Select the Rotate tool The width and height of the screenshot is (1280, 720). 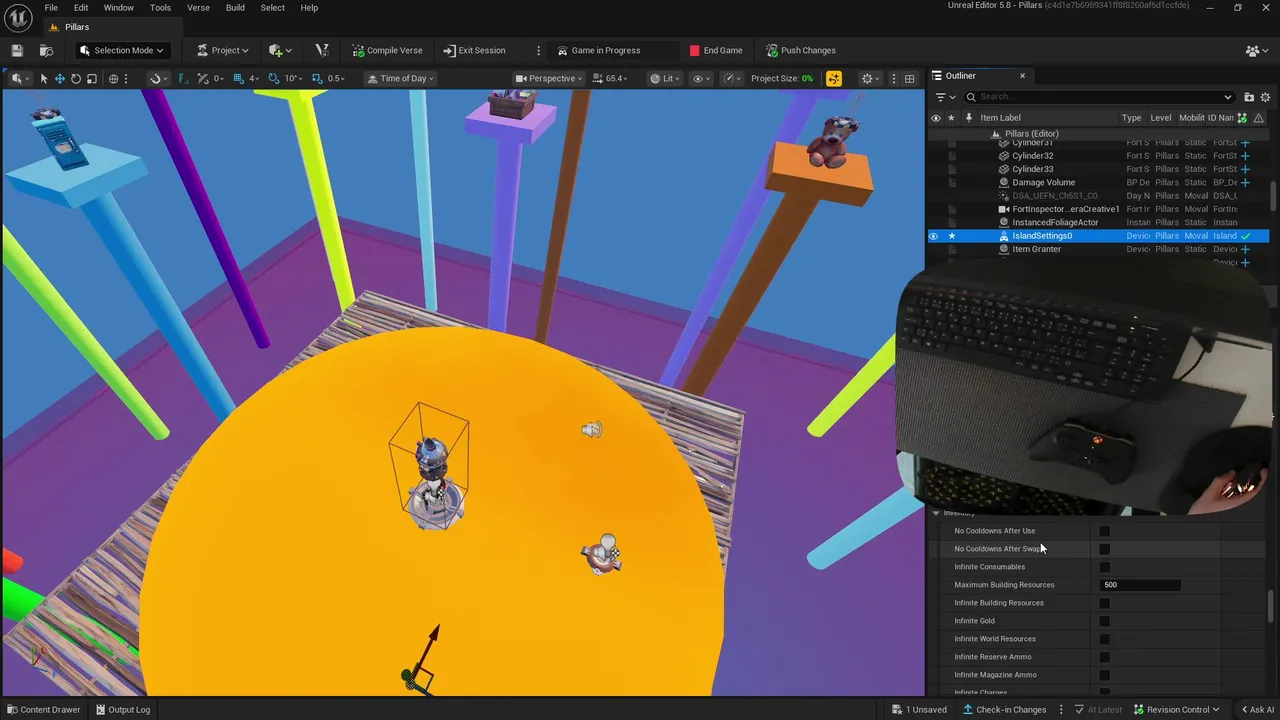point(75,78)
